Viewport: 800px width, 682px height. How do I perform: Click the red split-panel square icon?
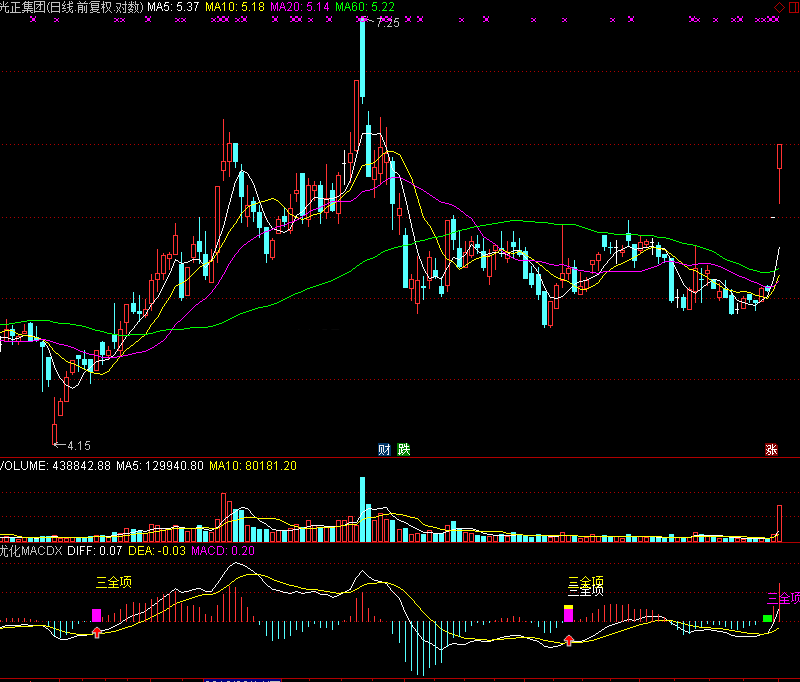(794, 7)
